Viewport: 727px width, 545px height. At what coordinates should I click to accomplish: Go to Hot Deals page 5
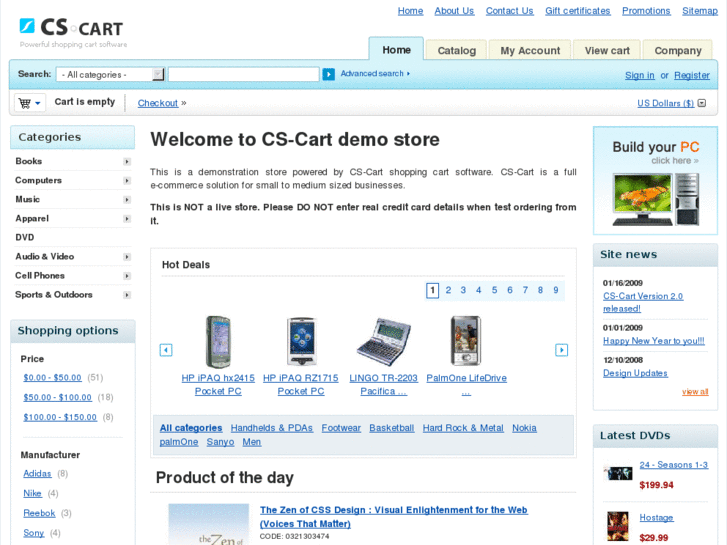(494, 290)
